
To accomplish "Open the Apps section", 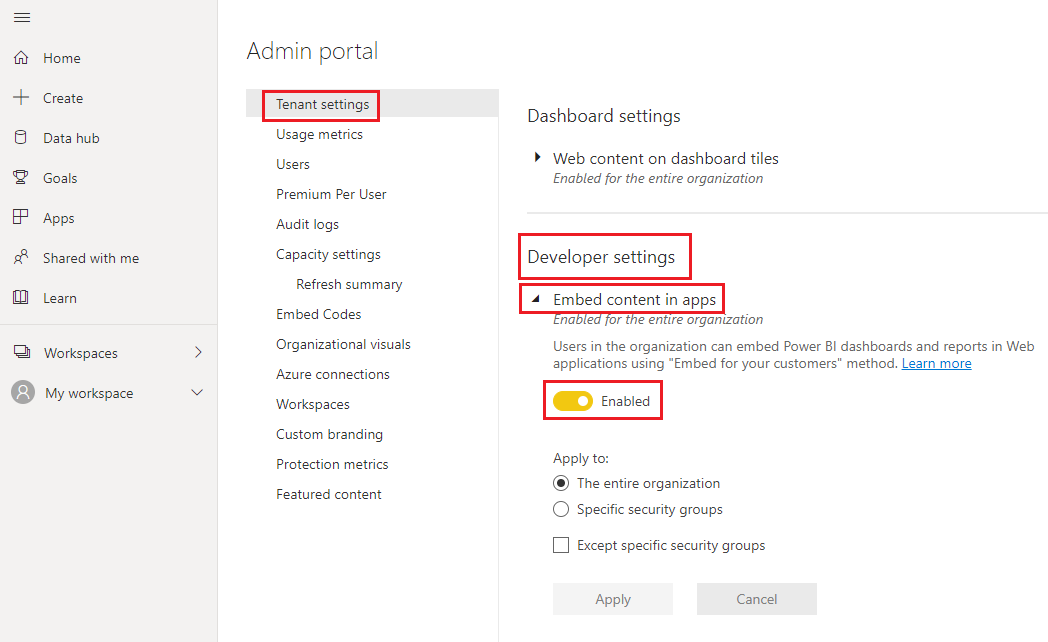I will tap(58, 217).
